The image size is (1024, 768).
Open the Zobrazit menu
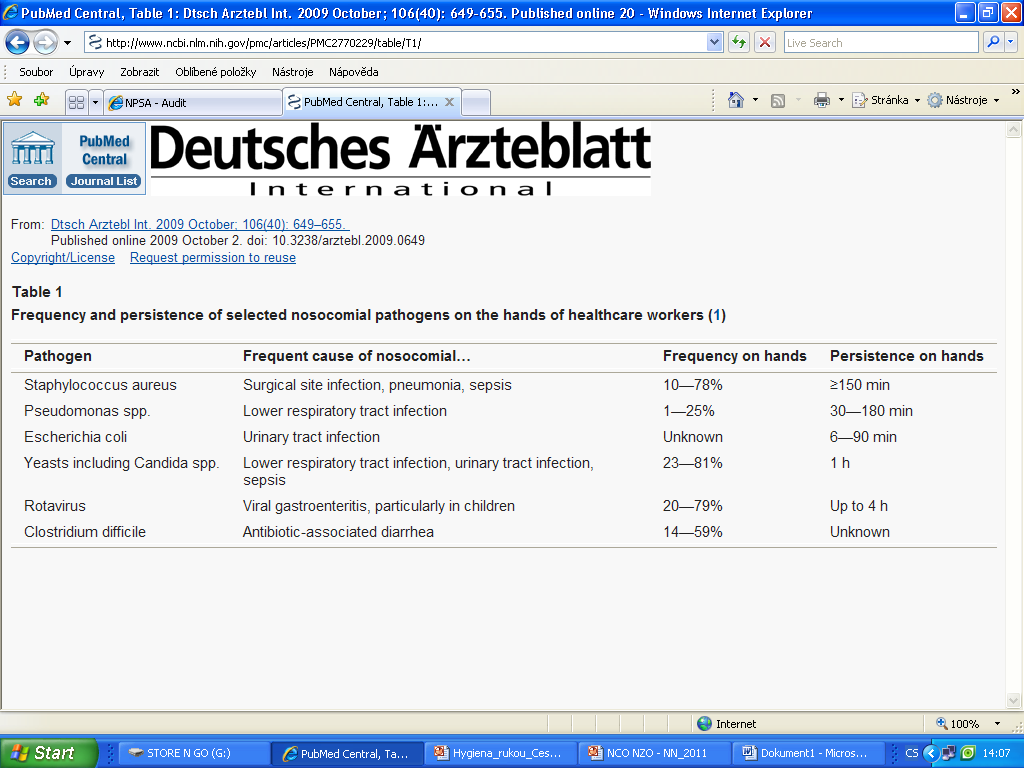coord(139,72)
